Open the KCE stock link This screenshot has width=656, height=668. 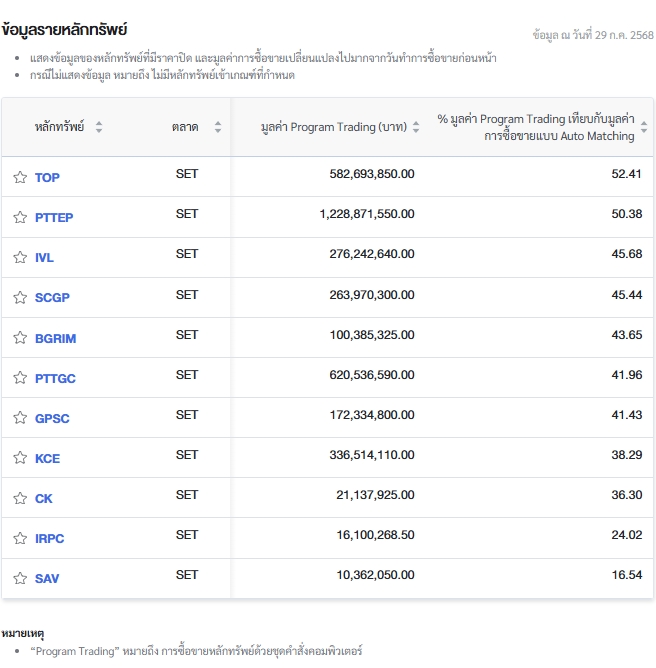point(47,458)
